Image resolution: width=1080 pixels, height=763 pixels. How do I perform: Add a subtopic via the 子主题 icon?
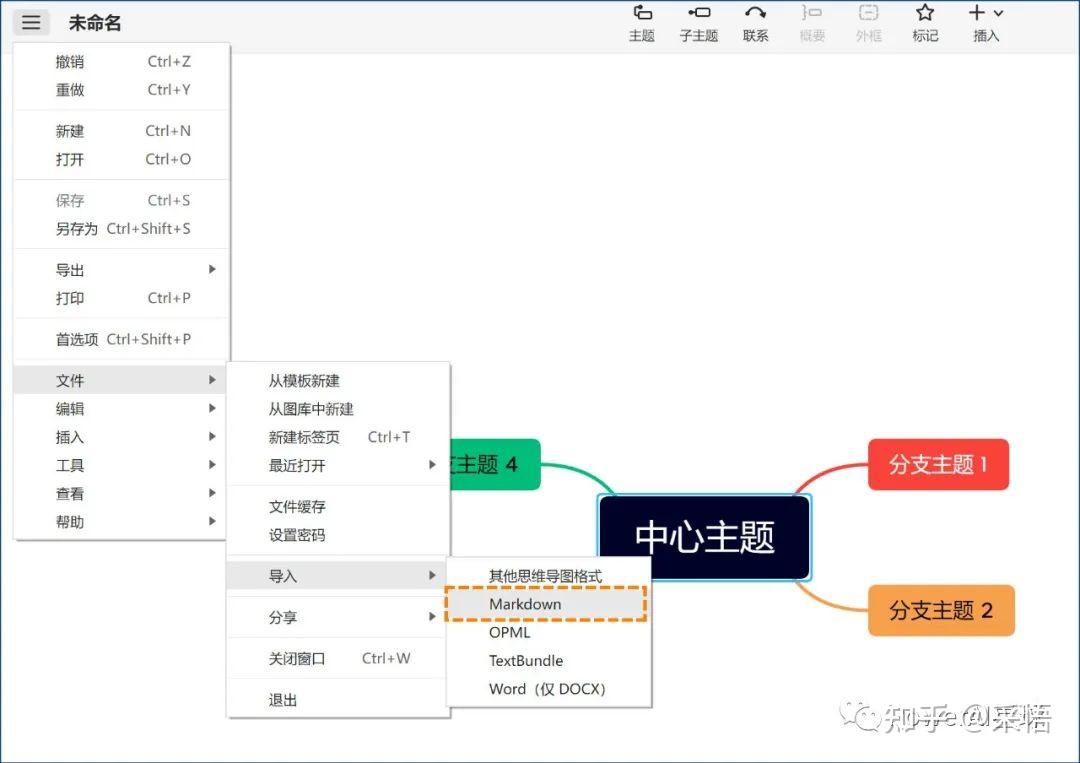pos(698,22)
